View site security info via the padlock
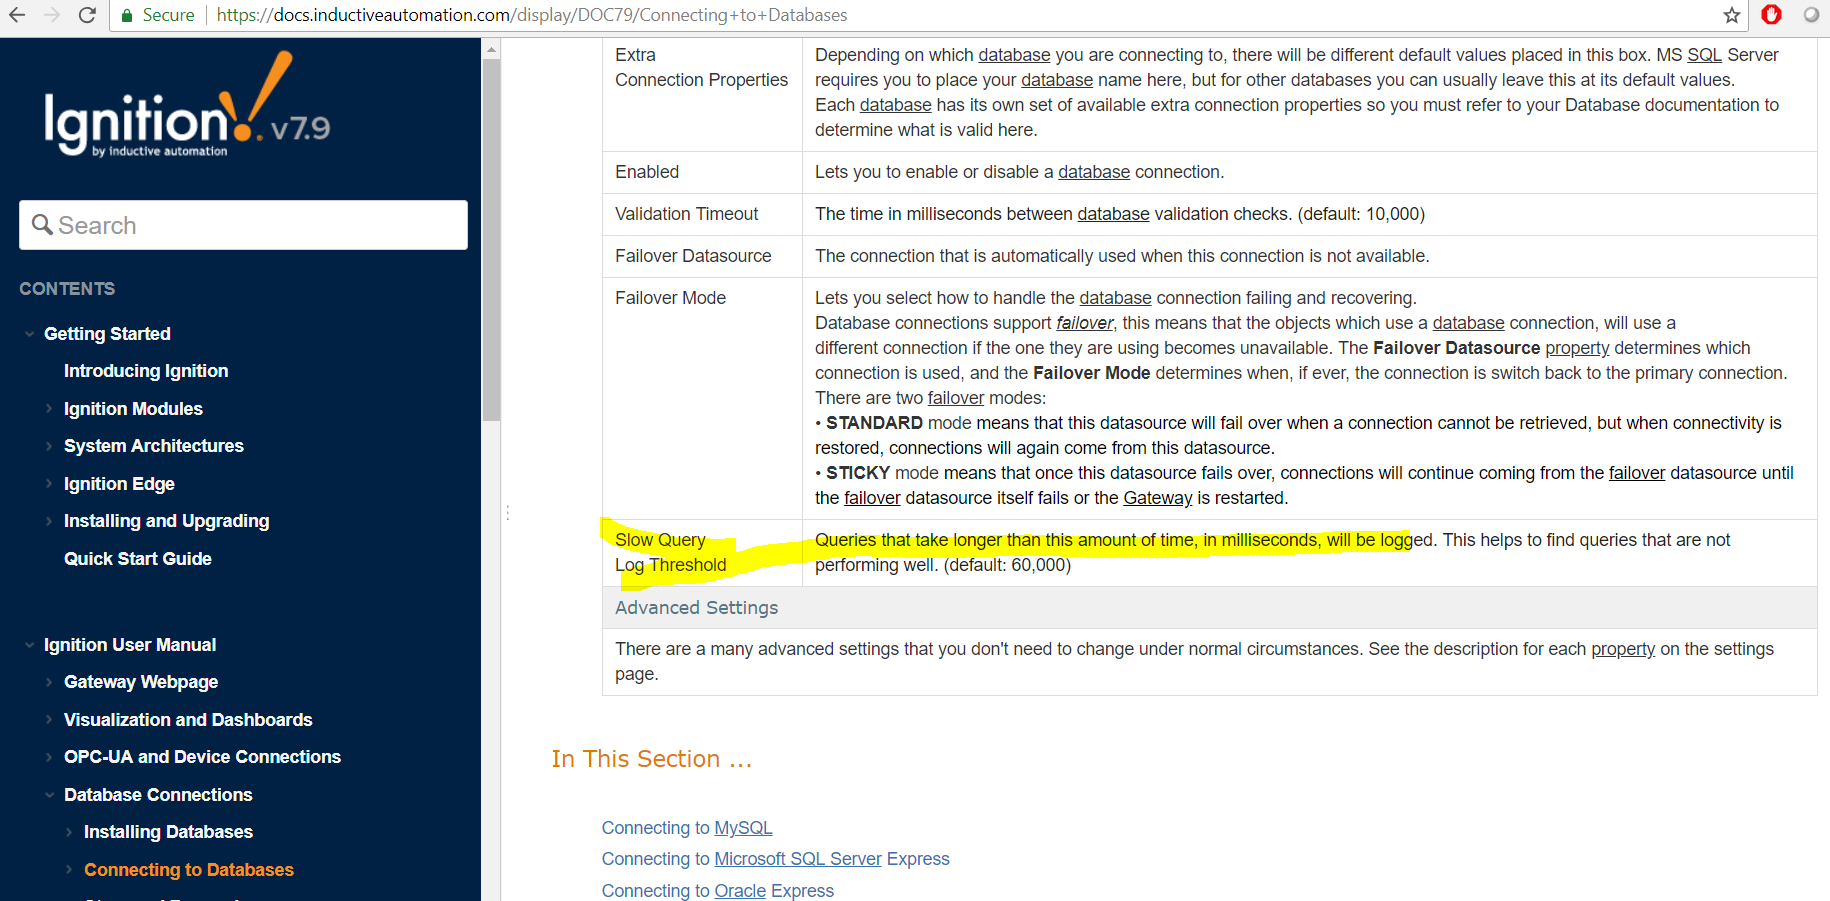The height and width of the screenshot is (901, 1830). [127, 15]
